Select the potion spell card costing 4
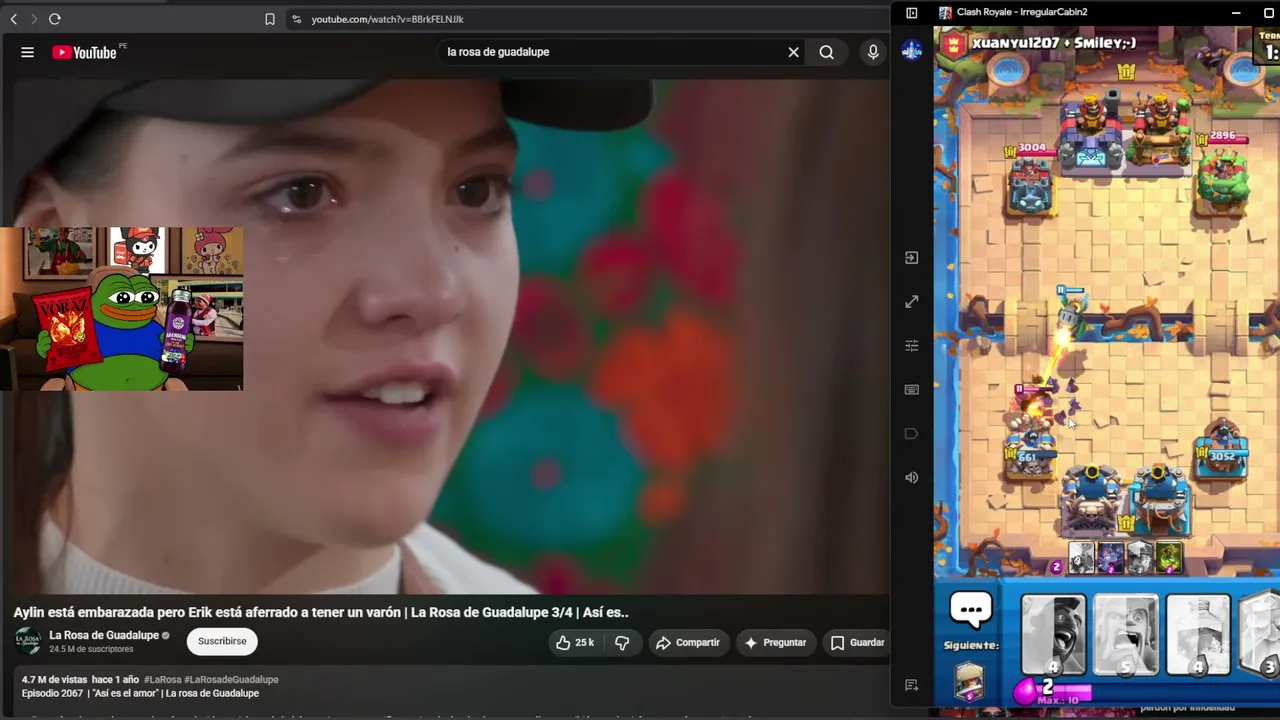The width and height of the screenshot is (1280, 720). tap(1198, 635)
